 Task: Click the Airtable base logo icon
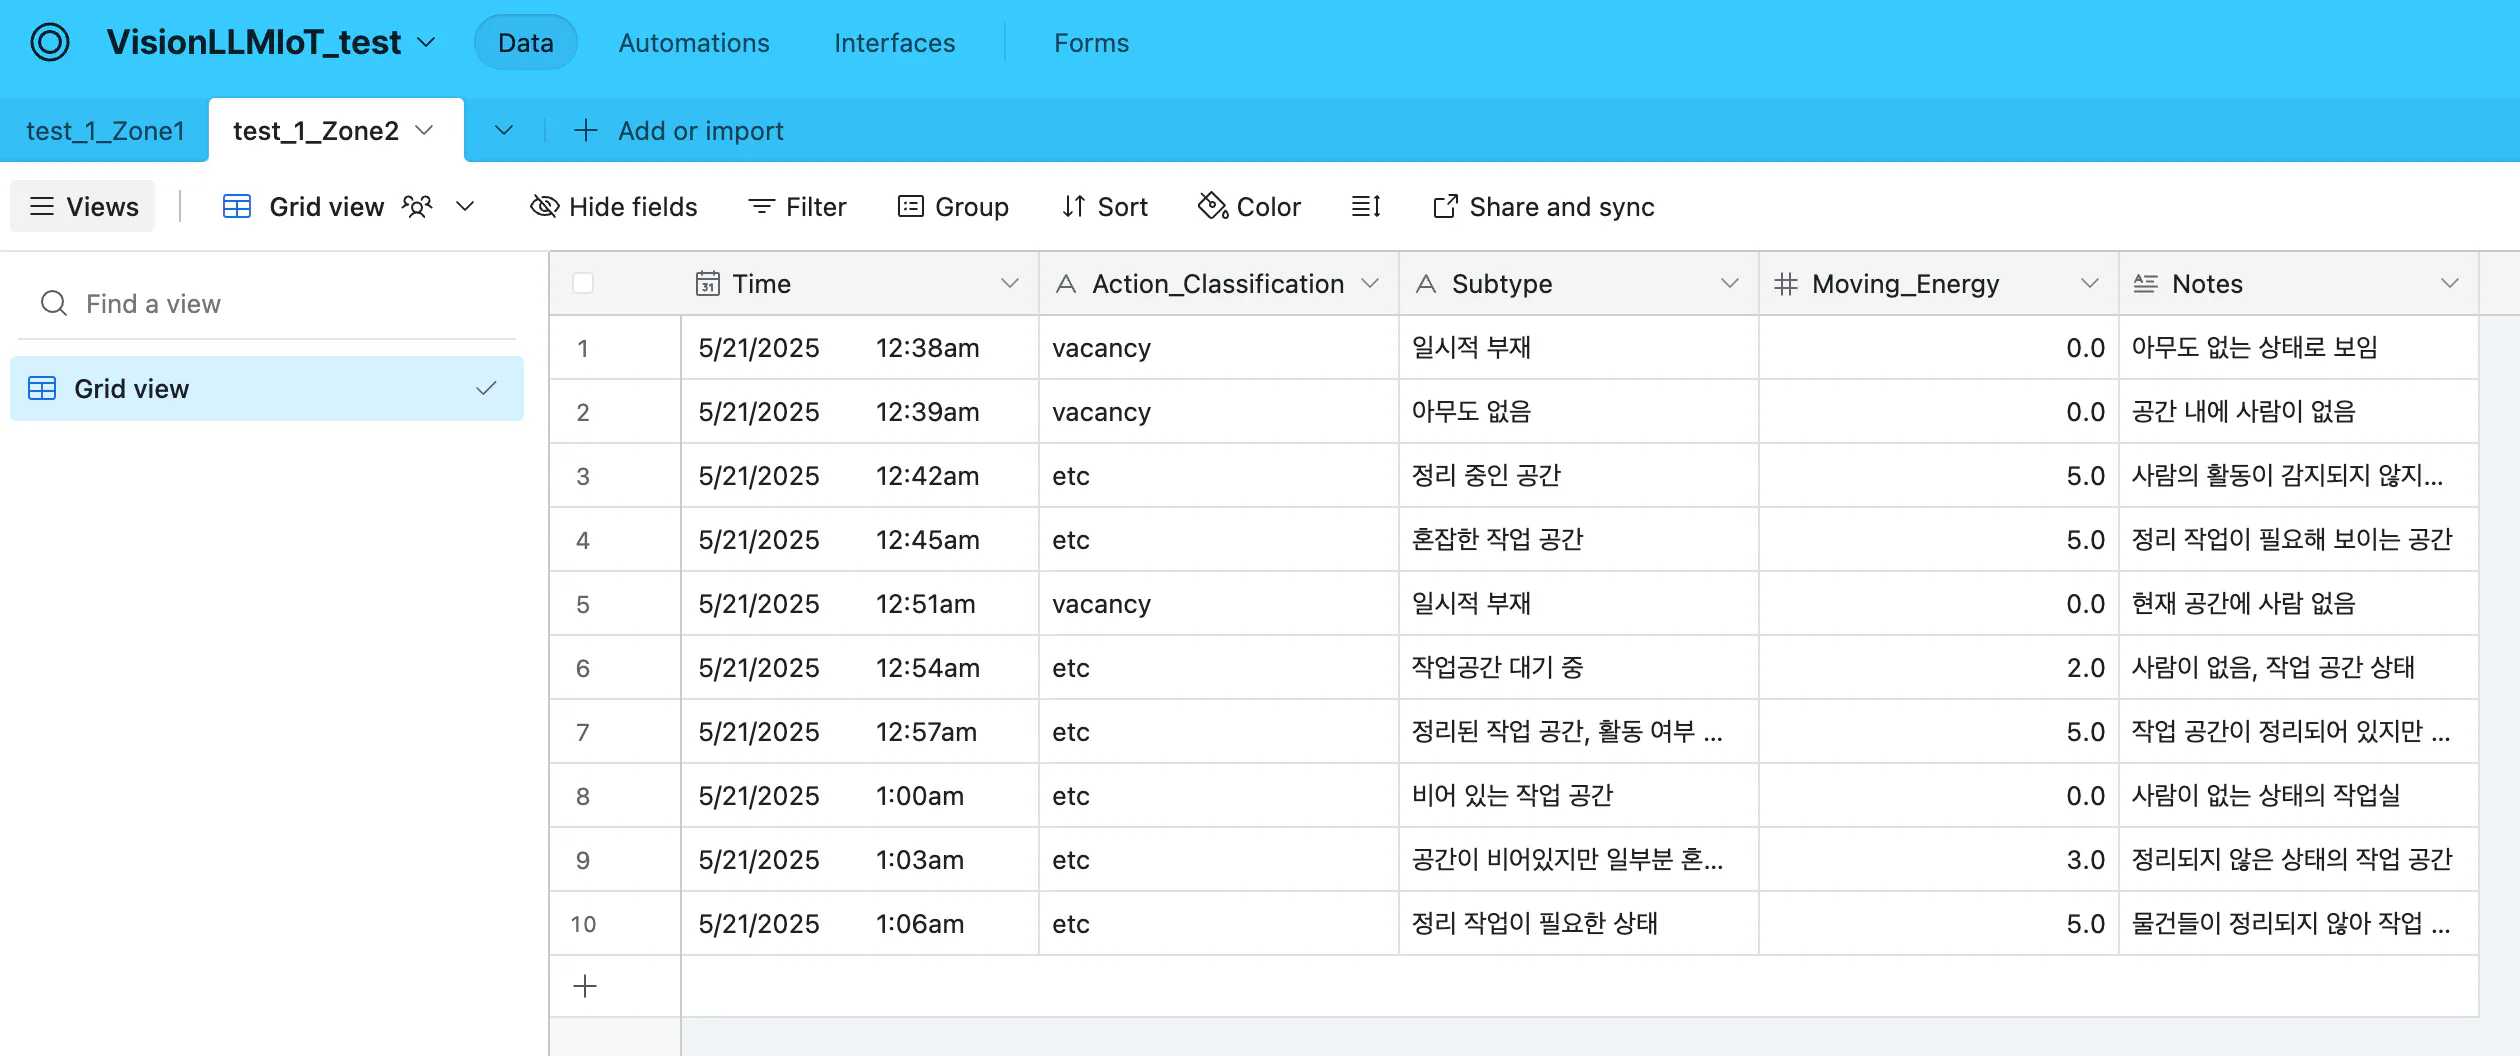pyautogui.click(x=49, y=42)
